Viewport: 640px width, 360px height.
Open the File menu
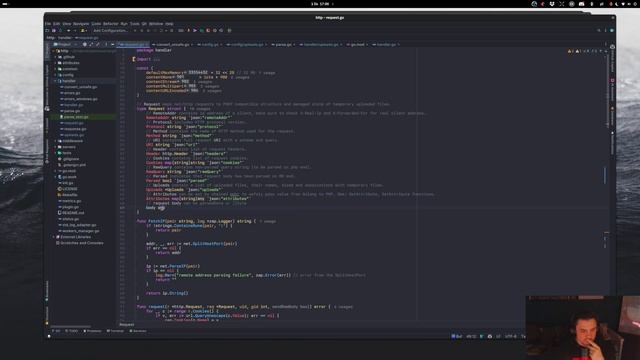pos(48,24)
